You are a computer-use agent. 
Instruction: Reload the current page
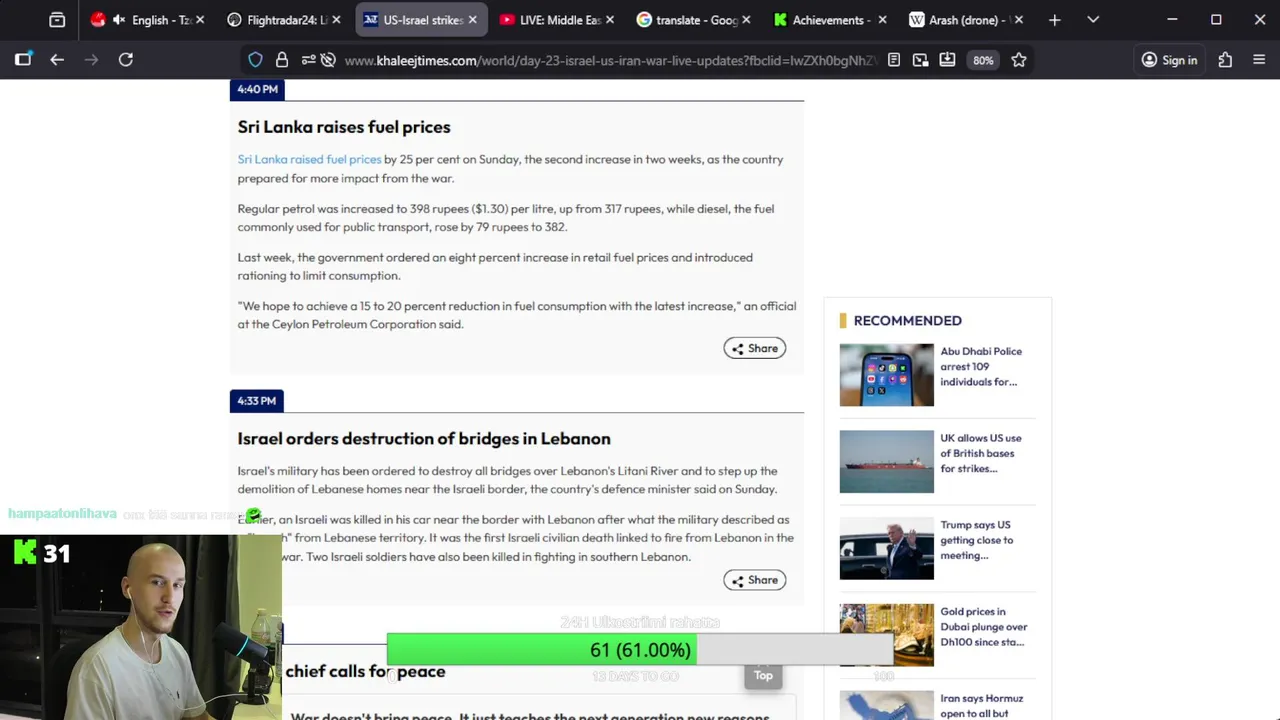click(126, 60)
